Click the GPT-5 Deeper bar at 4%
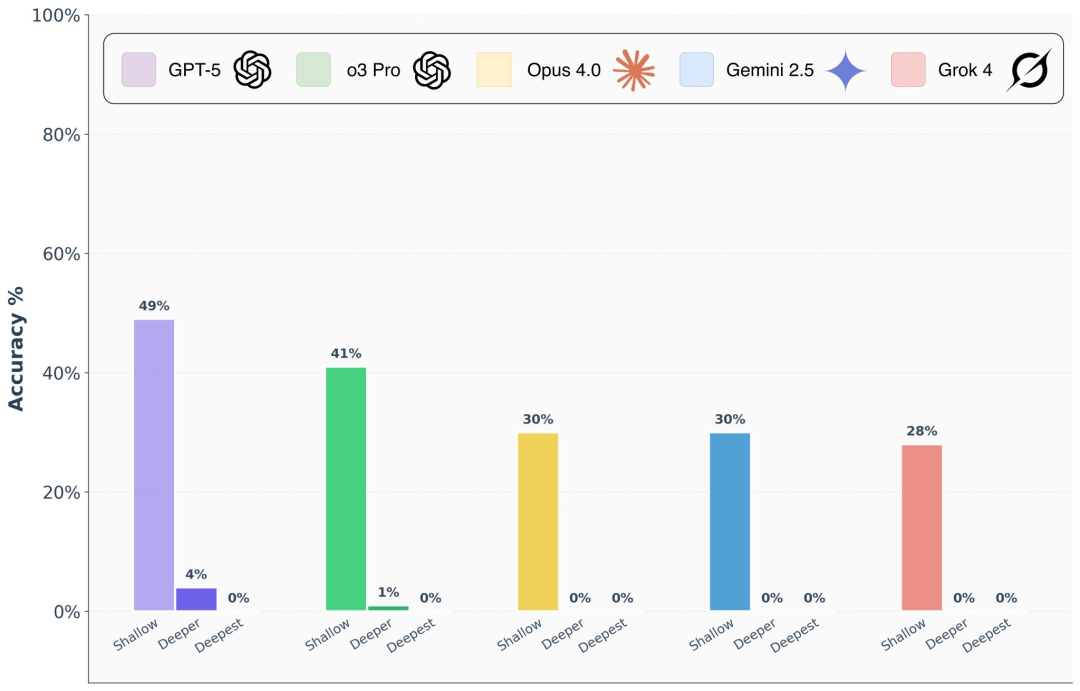 (196, 599)
